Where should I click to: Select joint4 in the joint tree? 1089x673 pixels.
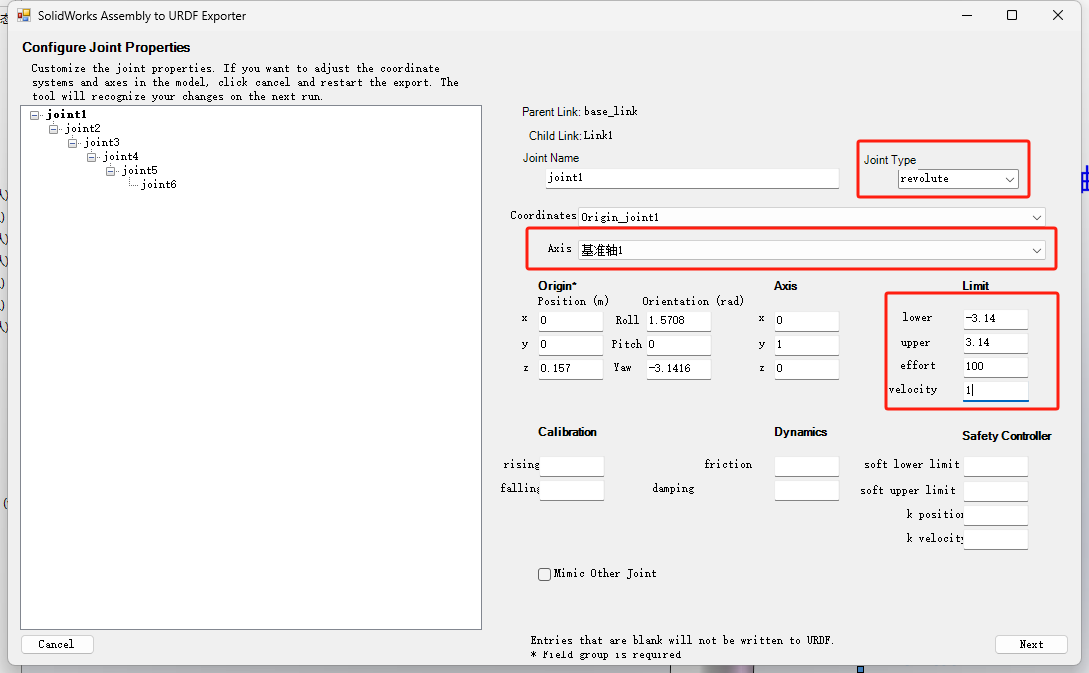pos(120,156)
